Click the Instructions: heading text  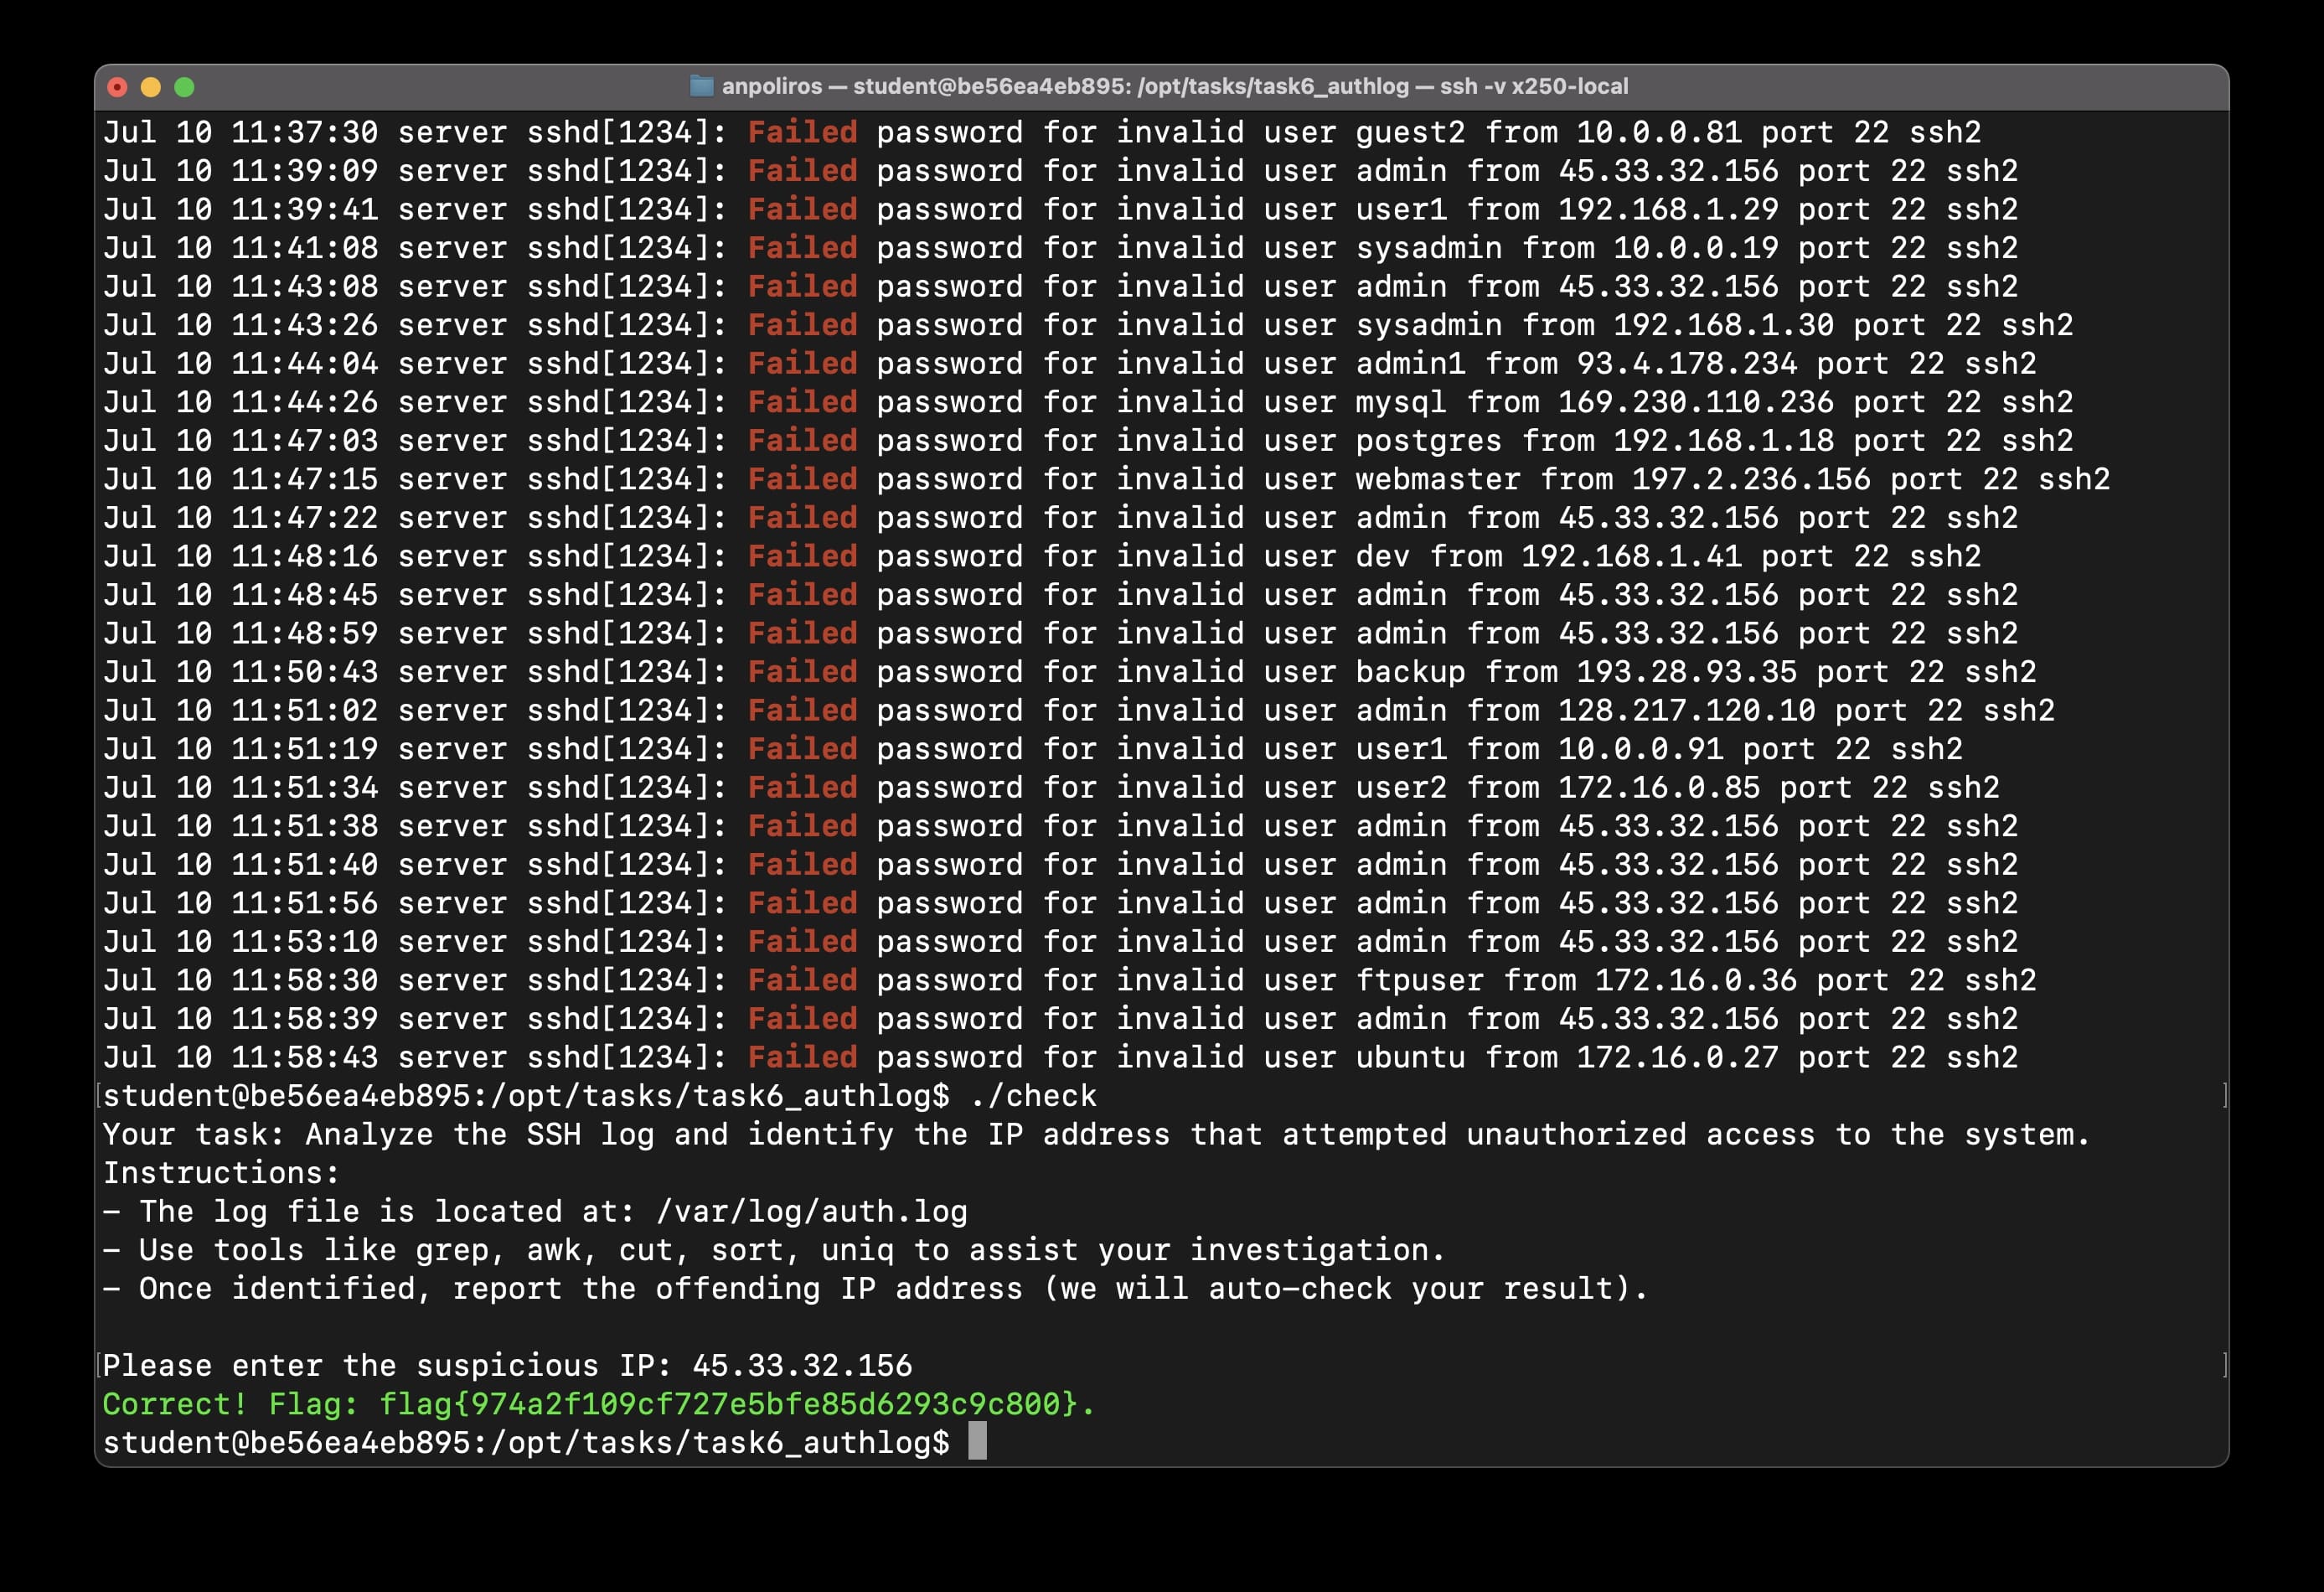(x=221, y=1173)
